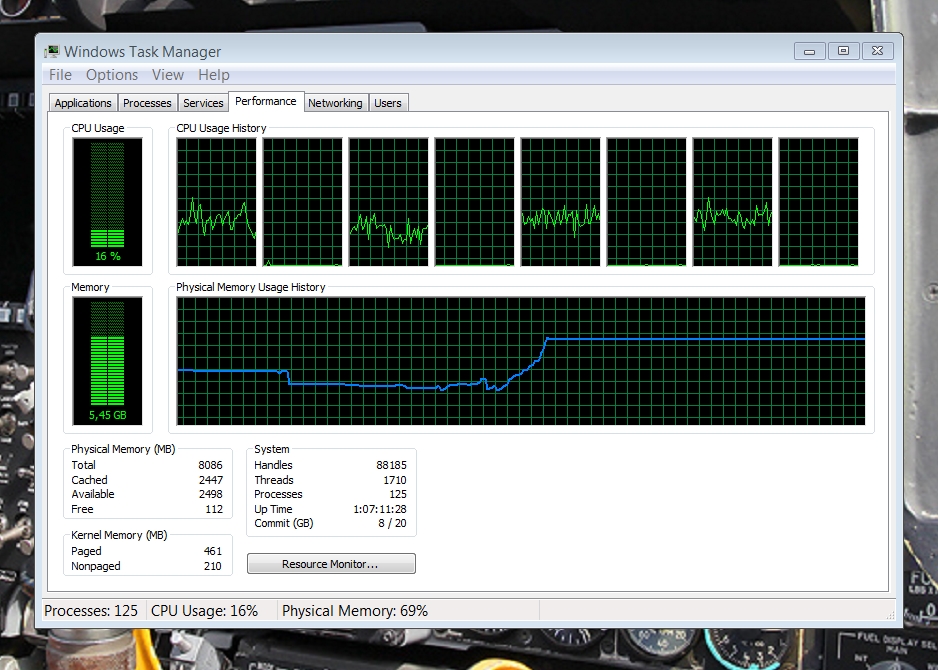
Task: Click the Free memory value 112
Action: (x=214, y=509)
